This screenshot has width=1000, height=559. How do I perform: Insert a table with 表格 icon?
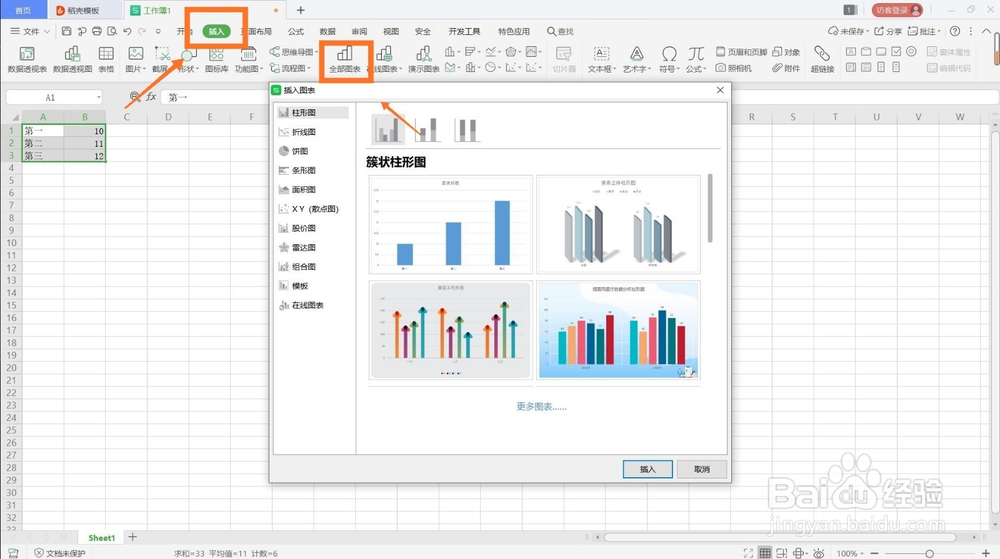point(106,59)
